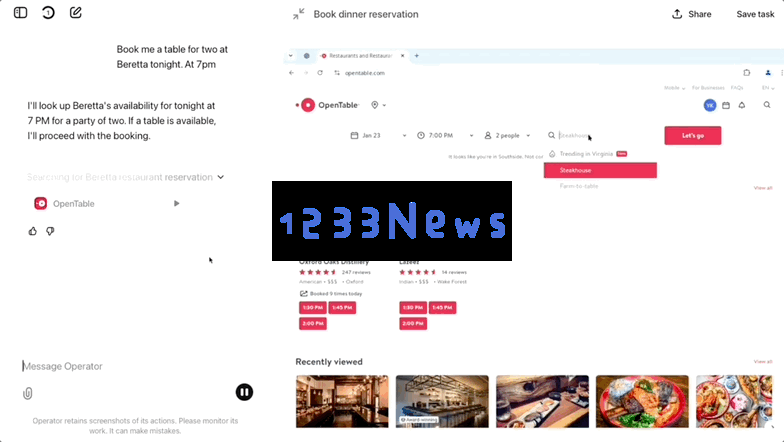Open the last recently viewed food spread thumbnail
The image size is (784, 442).
click(x=734, y=402)
